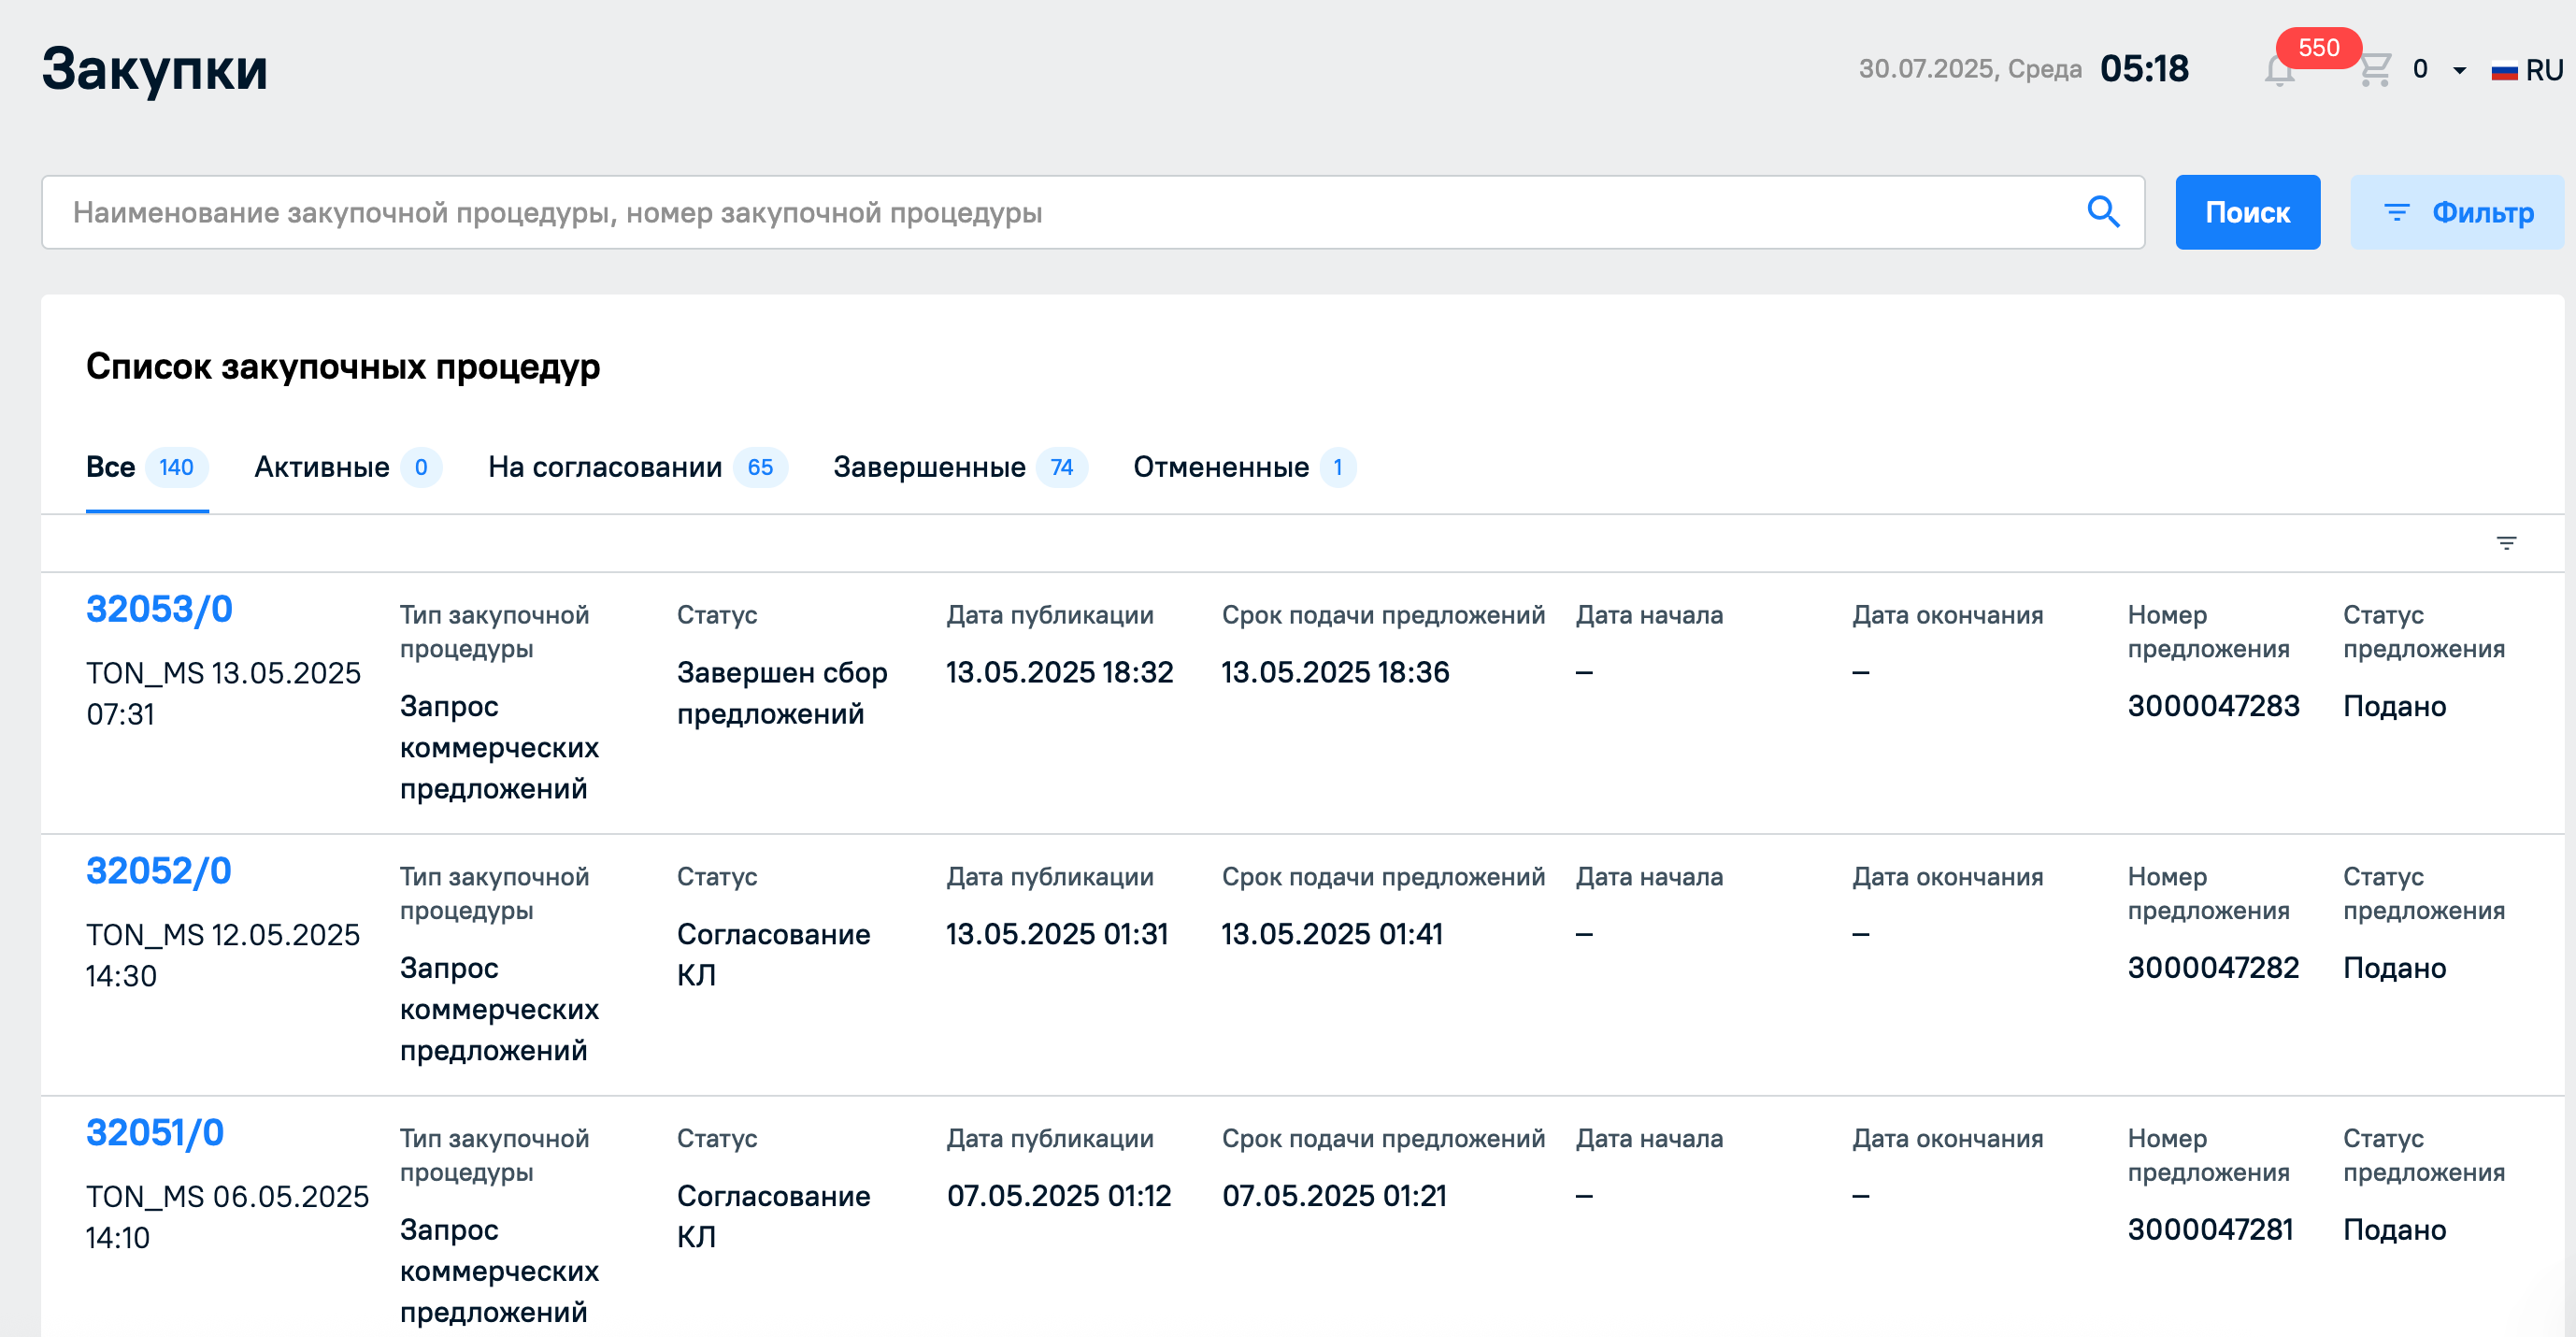The height and width of the screenshot is (1337, 2576).
Task: Click proposal number 3000047283
Action: [x=2213, y=706]
